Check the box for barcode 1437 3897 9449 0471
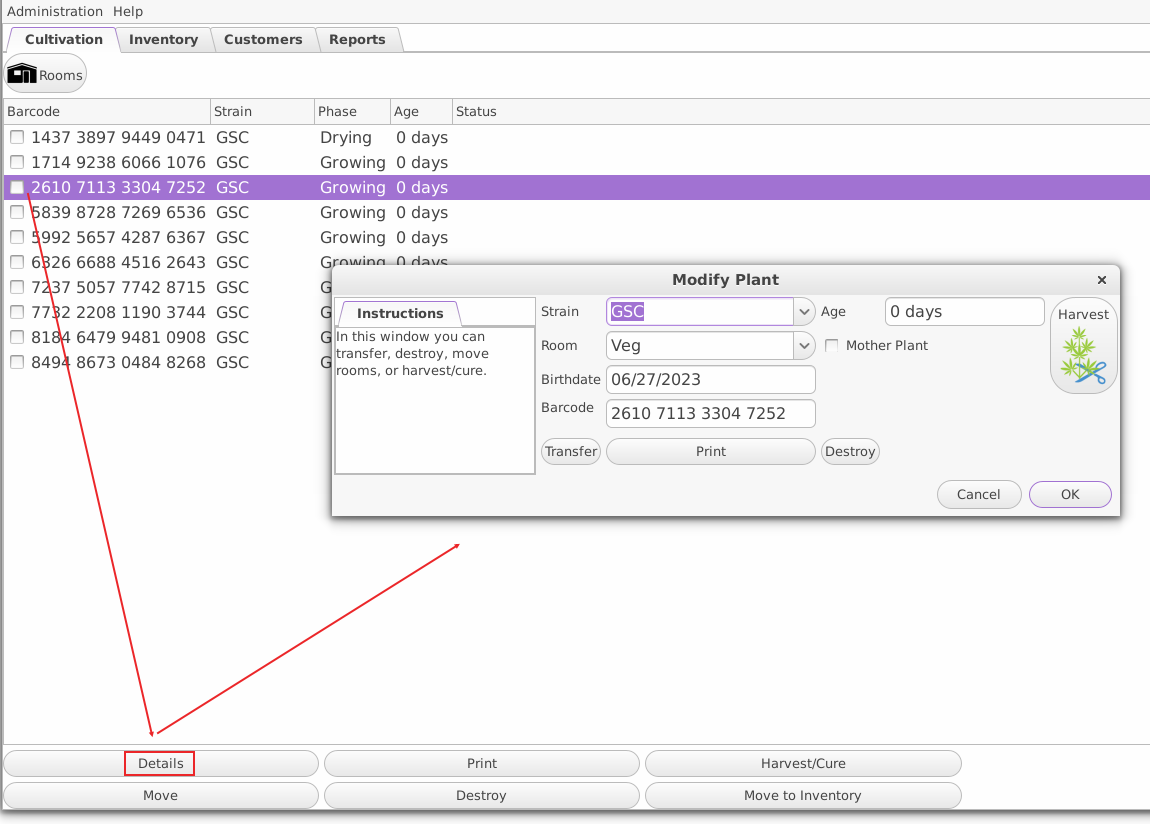1150x824 pixels. [x=17, y=138]
